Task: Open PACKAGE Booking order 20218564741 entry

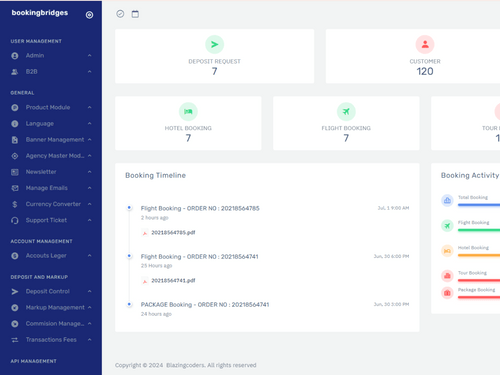Action: tap(205, 305)
